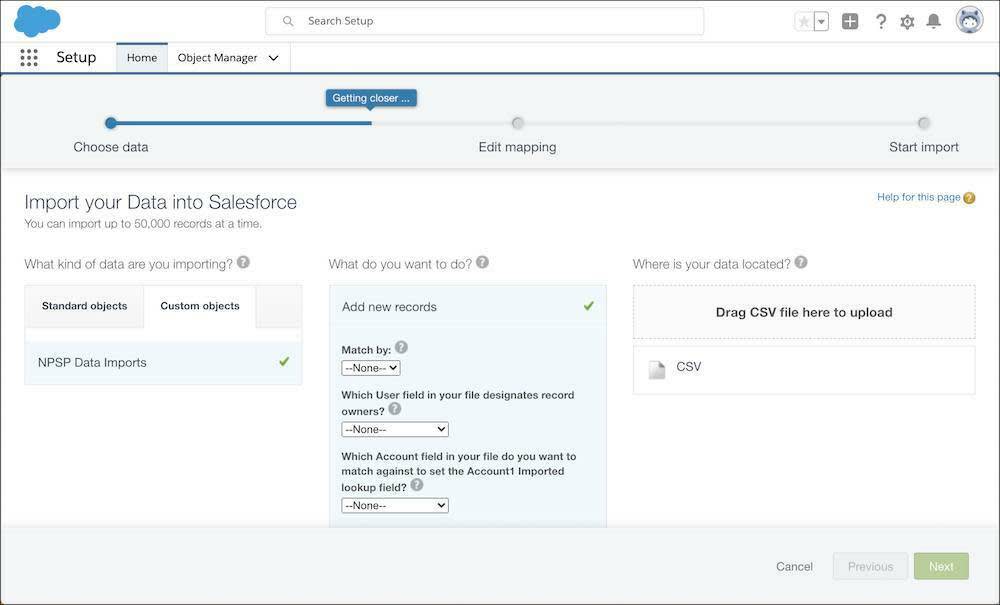Open the Account field lookup dropdown
1000x605 pixels.
(x=395, y=506)
